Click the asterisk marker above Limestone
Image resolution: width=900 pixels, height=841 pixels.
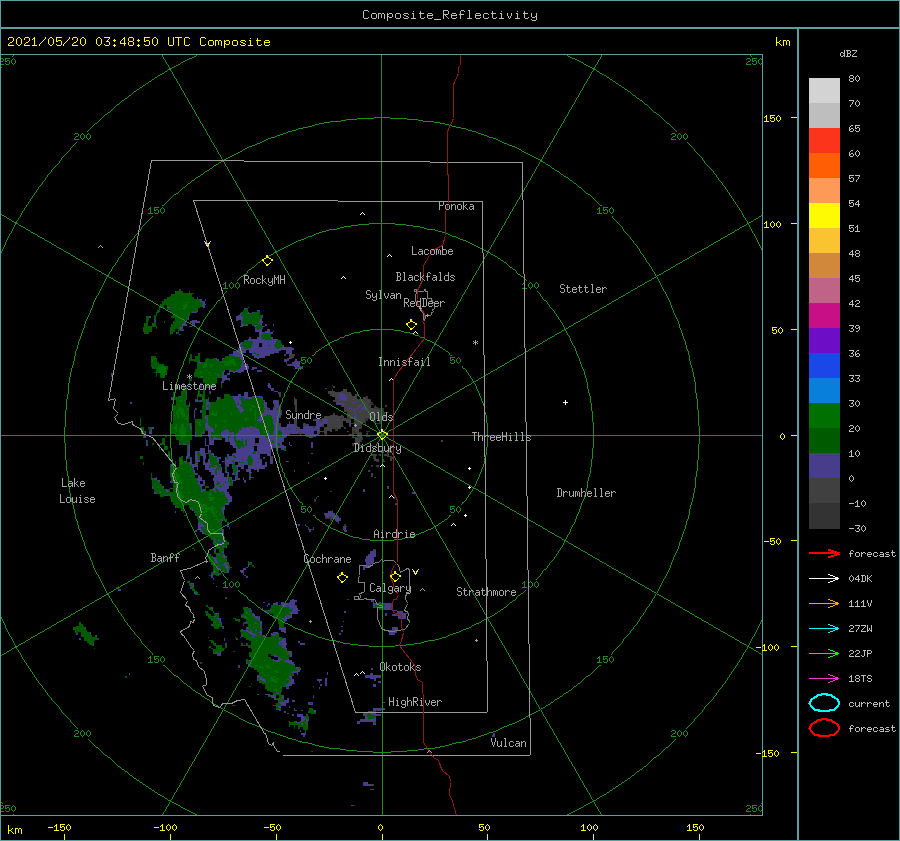pos(189,377)
